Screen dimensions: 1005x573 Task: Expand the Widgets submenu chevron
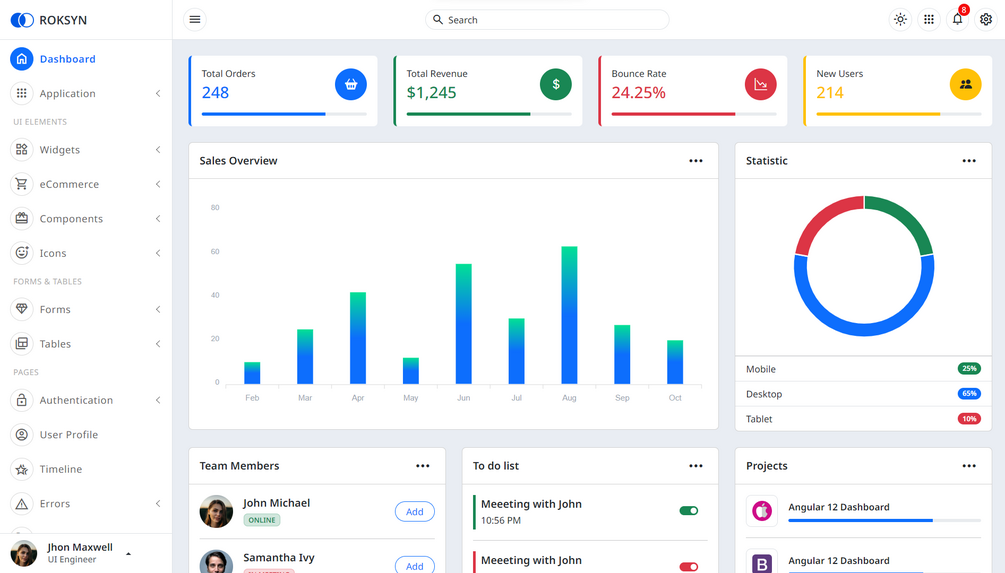(158, 149)
